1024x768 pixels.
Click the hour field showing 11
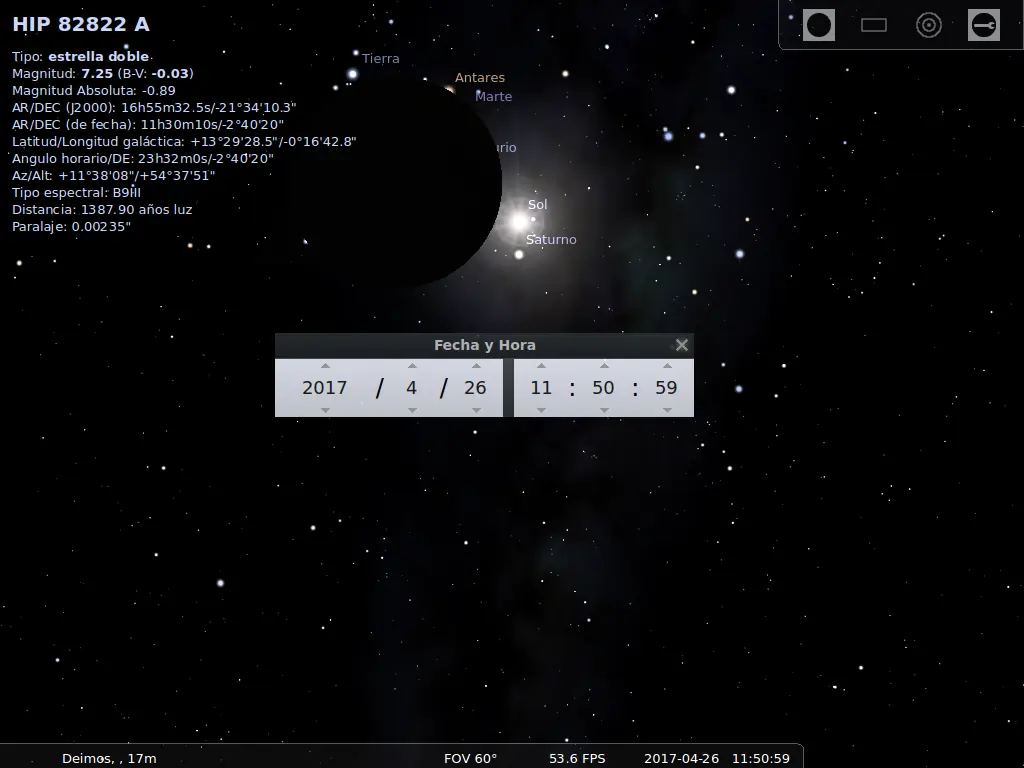(x=541, y=388)
